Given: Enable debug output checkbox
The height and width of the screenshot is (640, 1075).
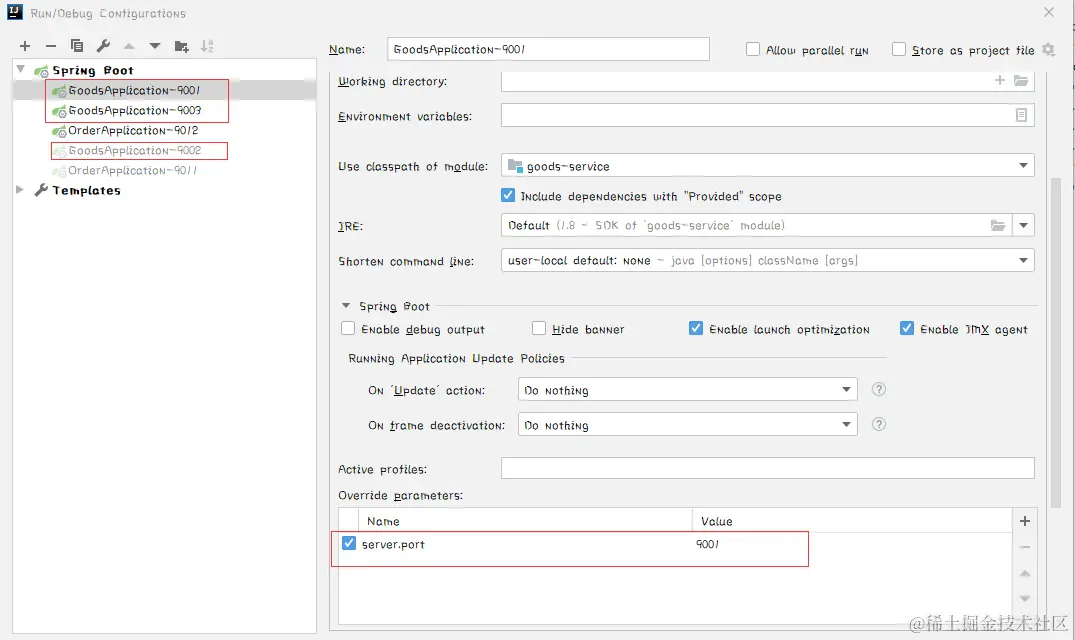Looking at the screenshot, I should (348, 328).
